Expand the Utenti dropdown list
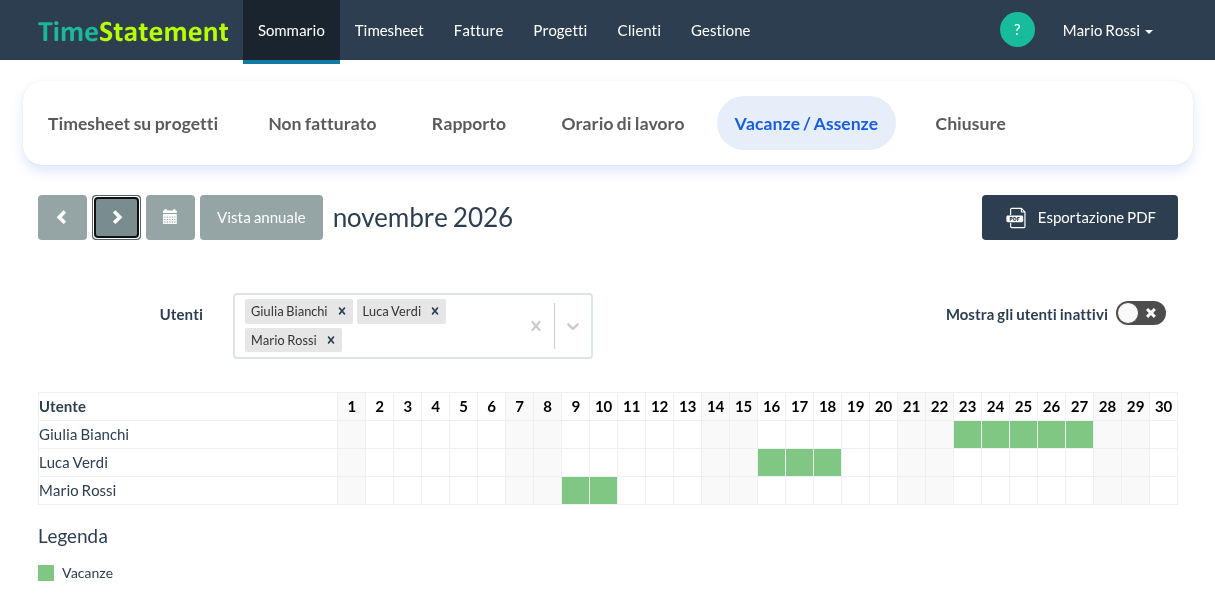The width and height of the screenshot is (1215, 610). (x=573, y=326)
